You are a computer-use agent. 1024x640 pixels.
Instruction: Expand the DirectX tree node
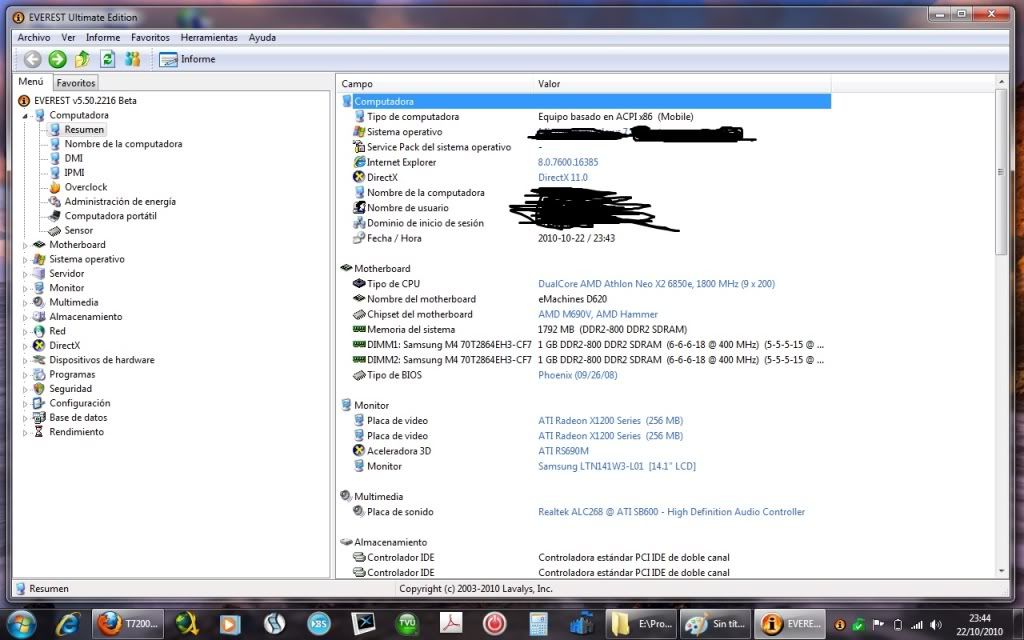[x=25, y=345]
